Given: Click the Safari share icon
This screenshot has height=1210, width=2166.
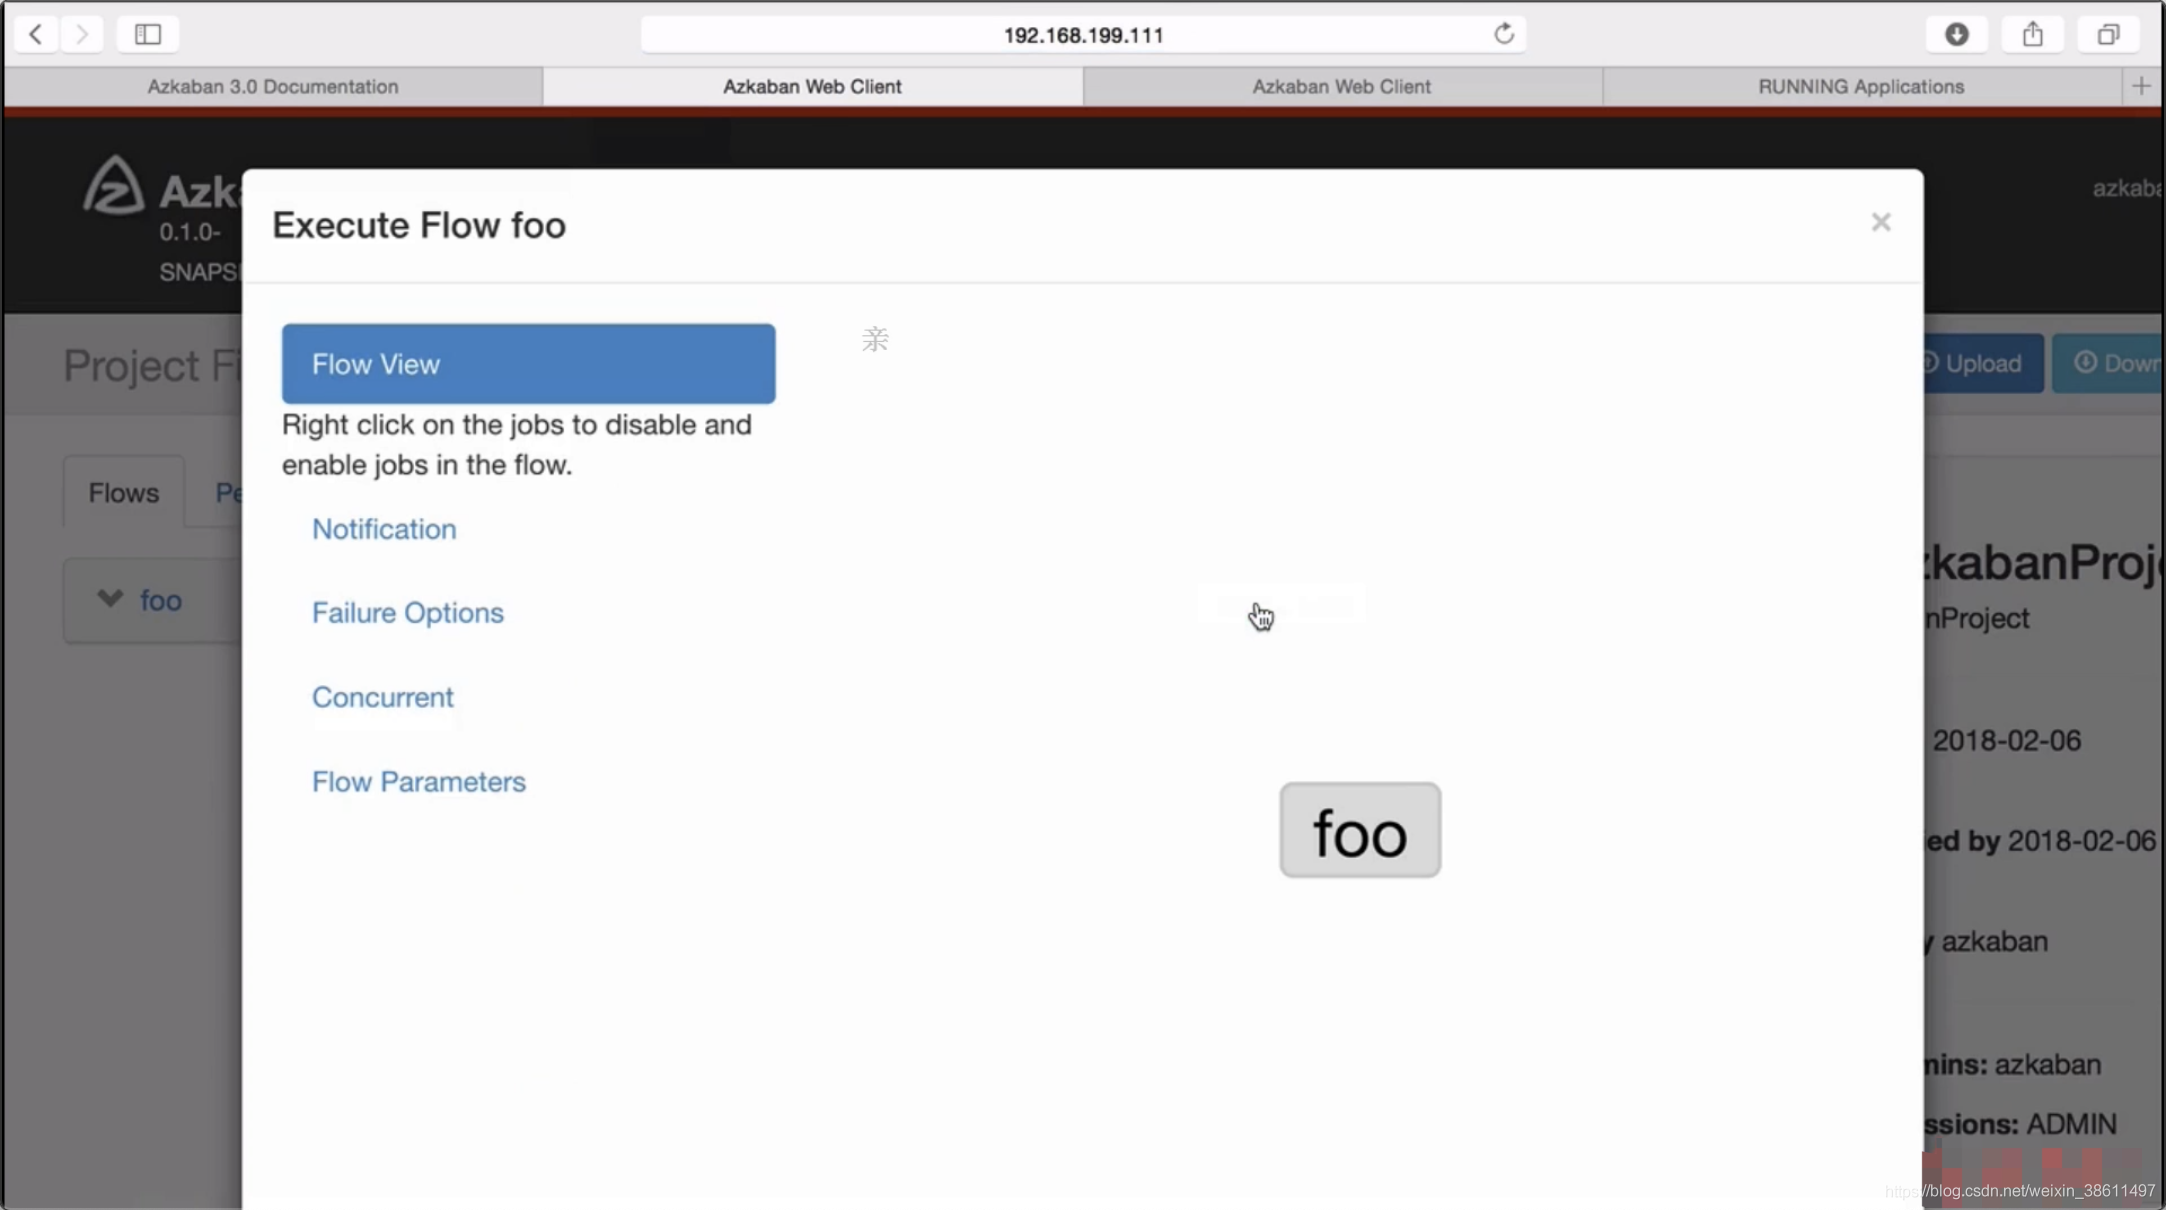Looking at the screenshot, I should click(2033, 34).
